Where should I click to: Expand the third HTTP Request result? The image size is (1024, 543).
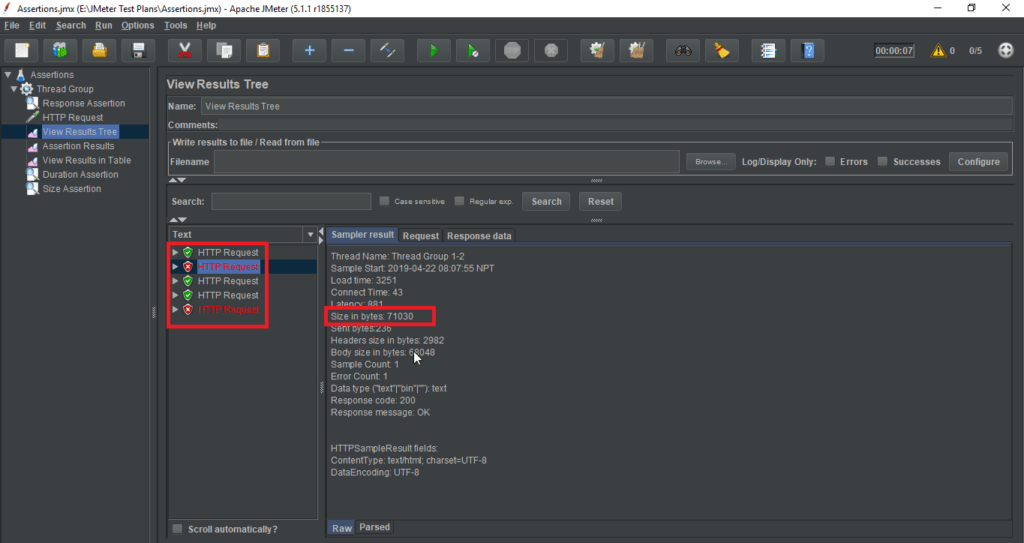(175, 281)
